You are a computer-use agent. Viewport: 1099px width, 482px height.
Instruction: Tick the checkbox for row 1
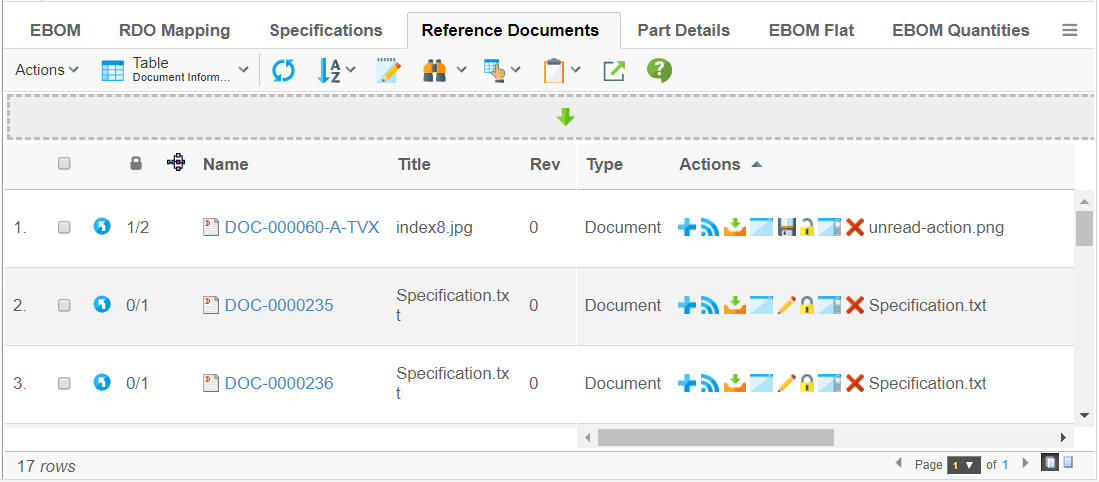(x=64, y=228)
